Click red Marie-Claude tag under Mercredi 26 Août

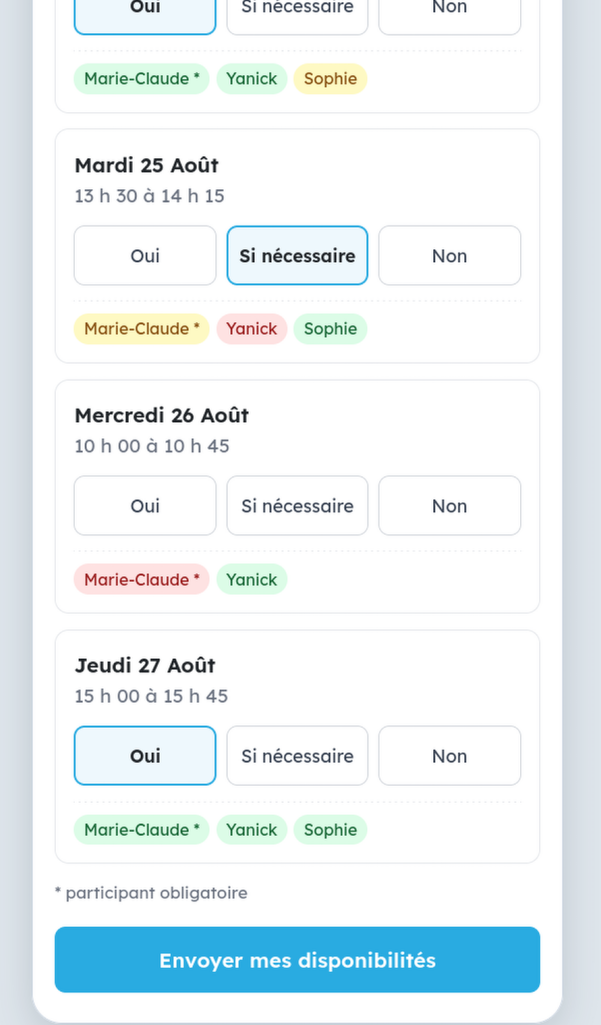click(x=141, y=580)
